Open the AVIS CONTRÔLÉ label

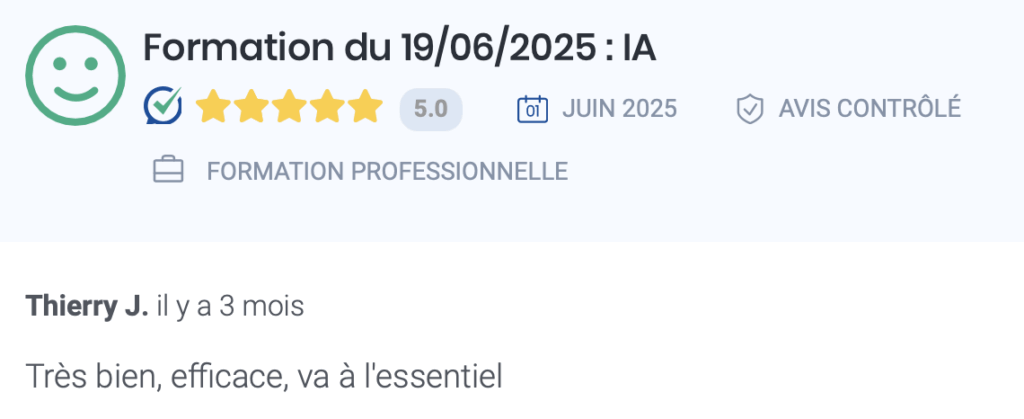coord(869,108)
